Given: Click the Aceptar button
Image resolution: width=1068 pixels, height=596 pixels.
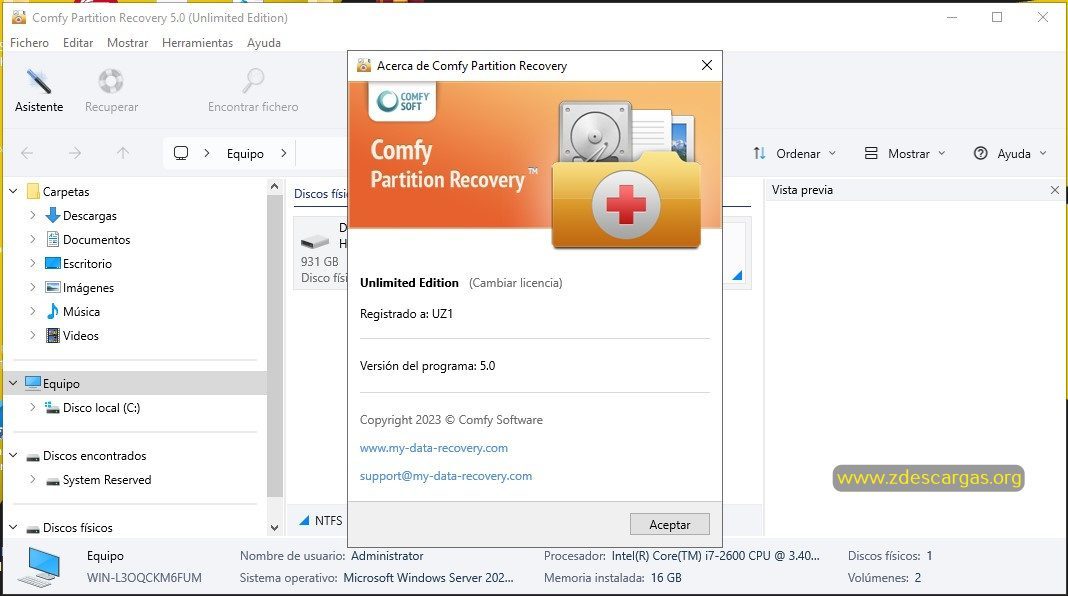Looking at the screenshot, I should coord(670,524).
